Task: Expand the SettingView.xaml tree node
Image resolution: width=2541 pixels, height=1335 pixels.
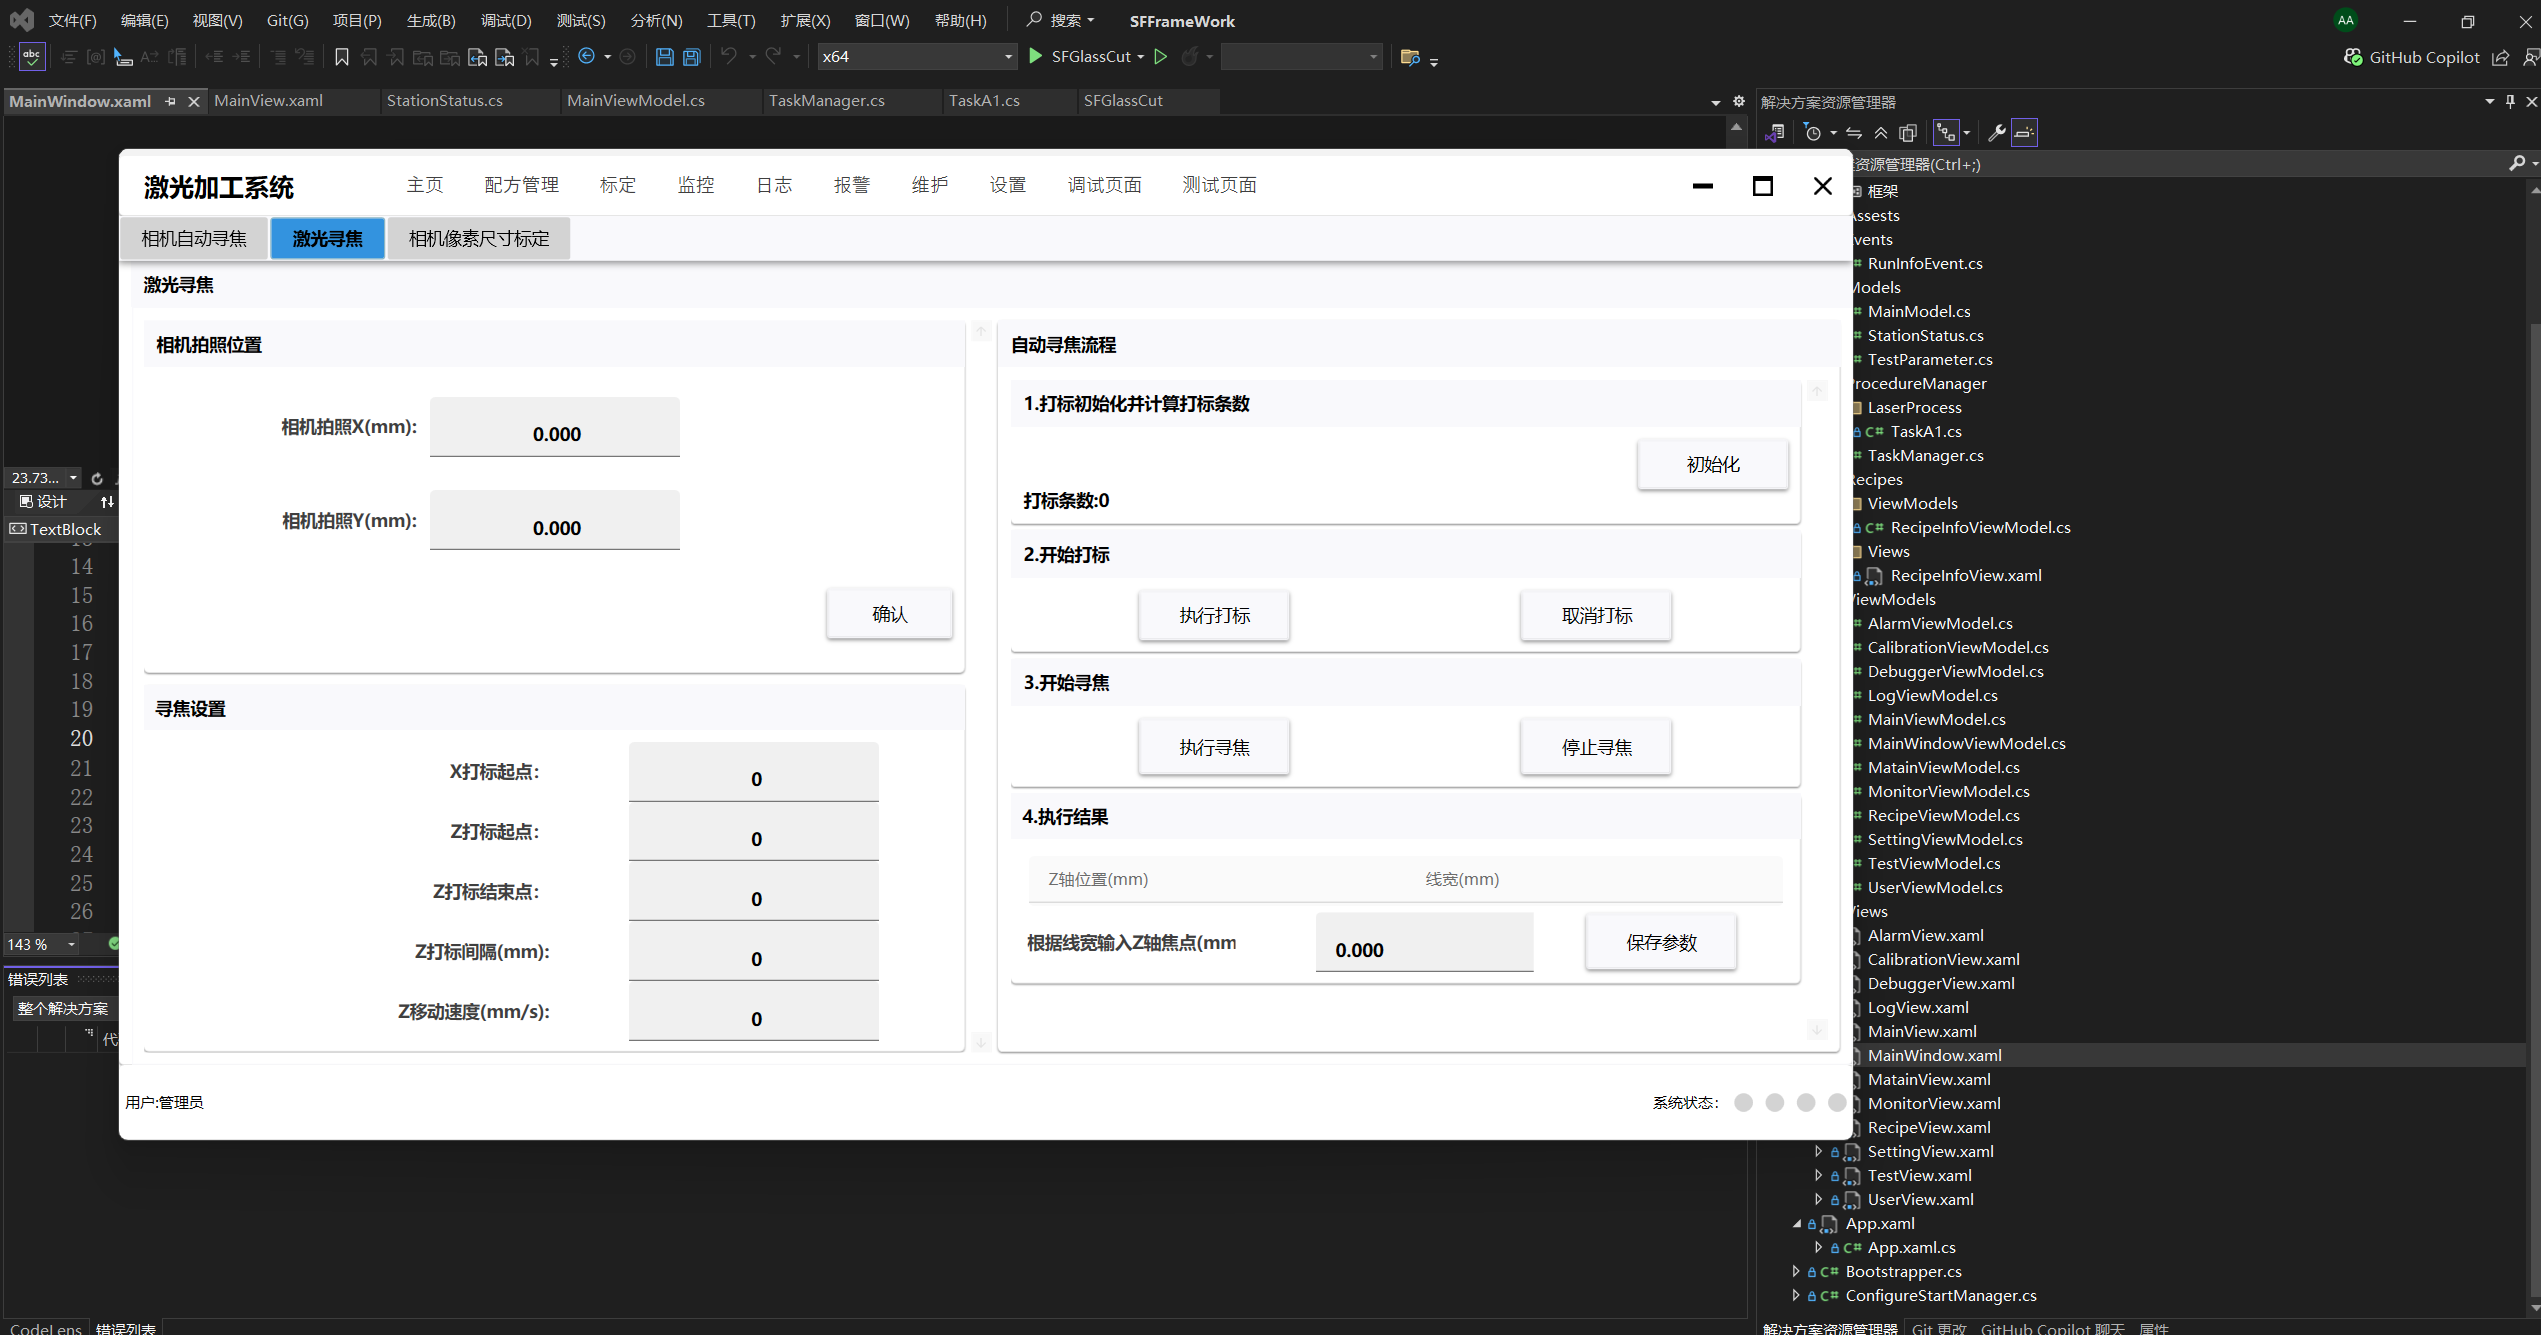Action: pyautogui.click(x=1818, y=1151)
